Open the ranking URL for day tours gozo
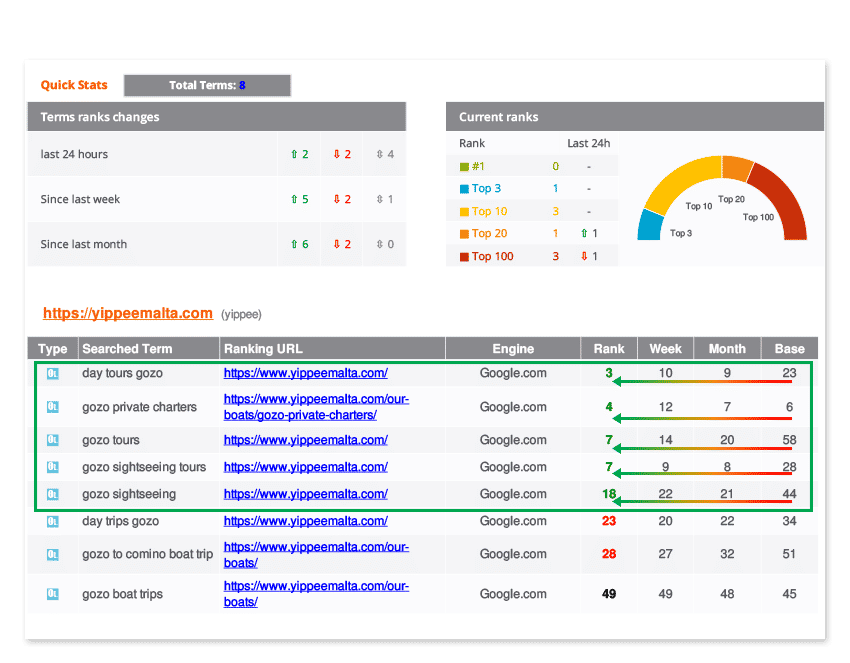 (306, 373)
